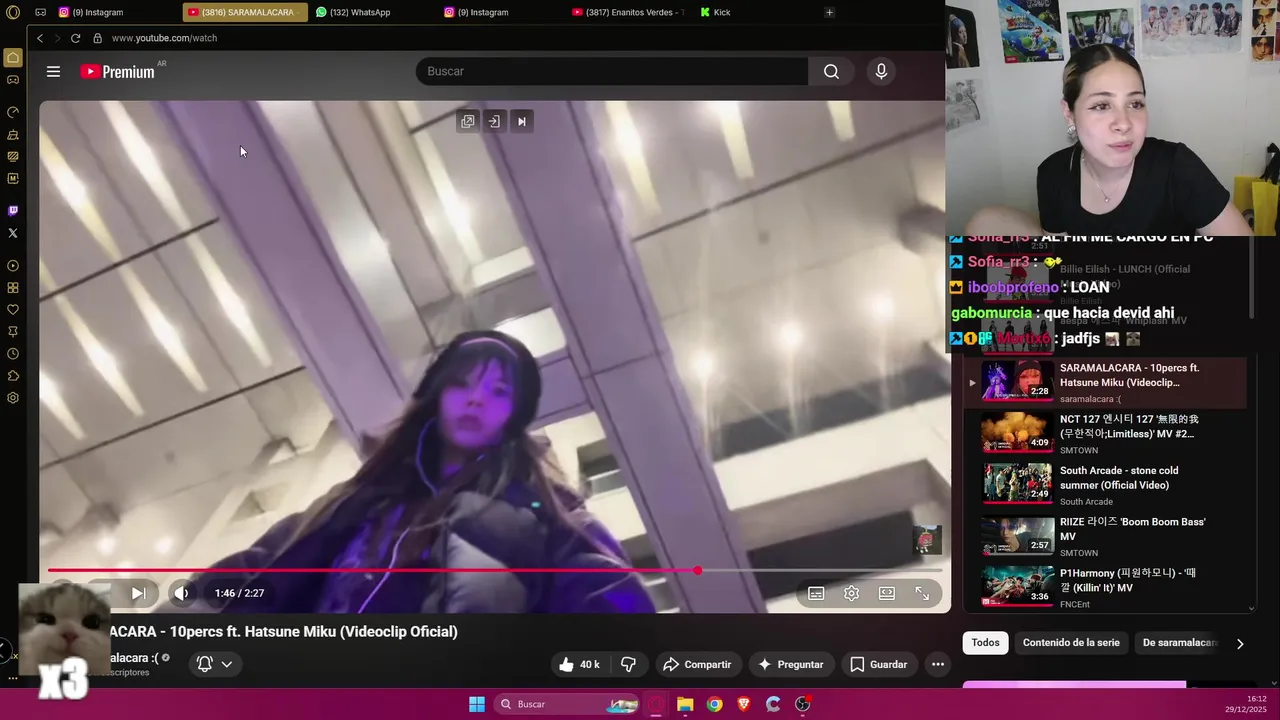Switch to the WhatsApp tab
Image resolution: width=1280 pixels, height=720 pixels.
[352, 12]
